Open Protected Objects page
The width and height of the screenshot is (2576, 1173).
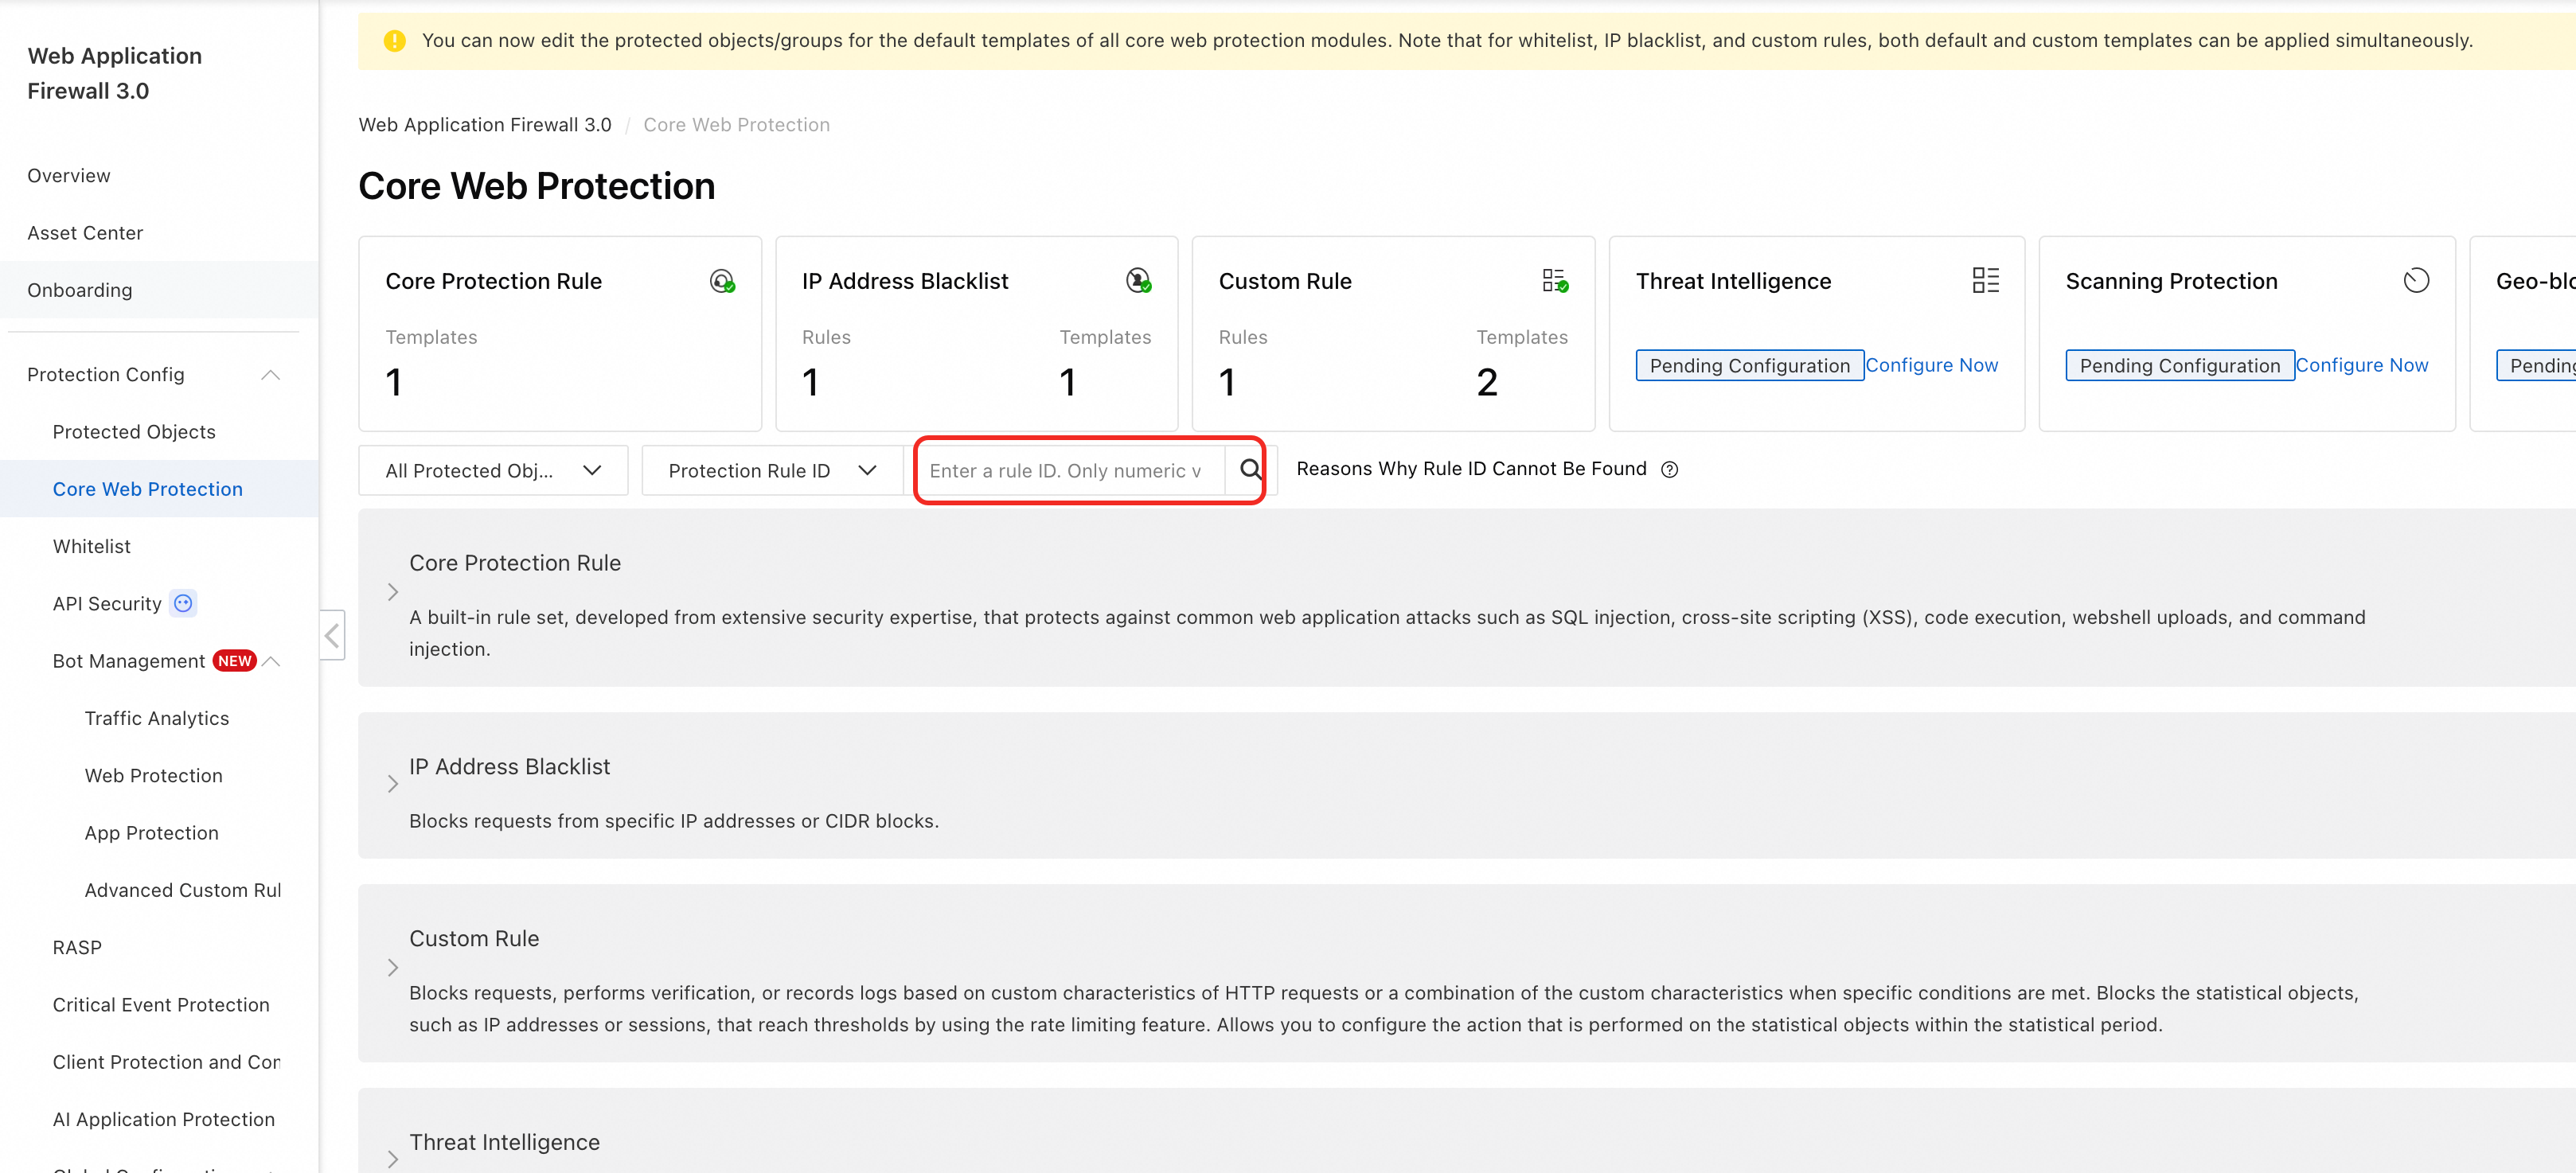point(134,432)
